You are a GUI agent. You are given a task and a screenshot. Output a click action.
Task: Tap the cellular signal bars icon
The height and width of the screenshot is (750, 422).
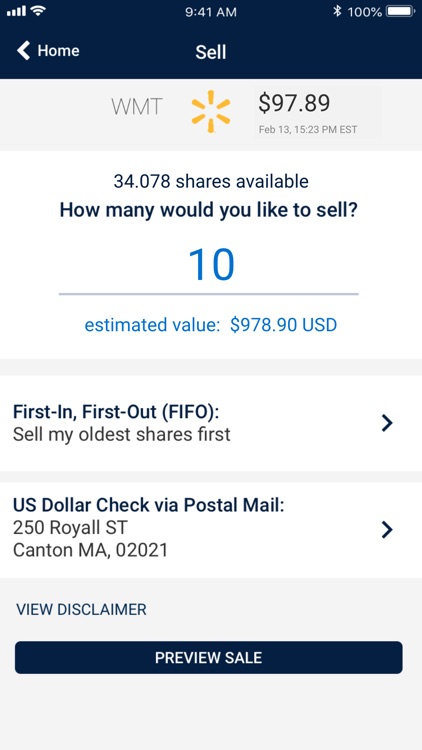(17, 11)
